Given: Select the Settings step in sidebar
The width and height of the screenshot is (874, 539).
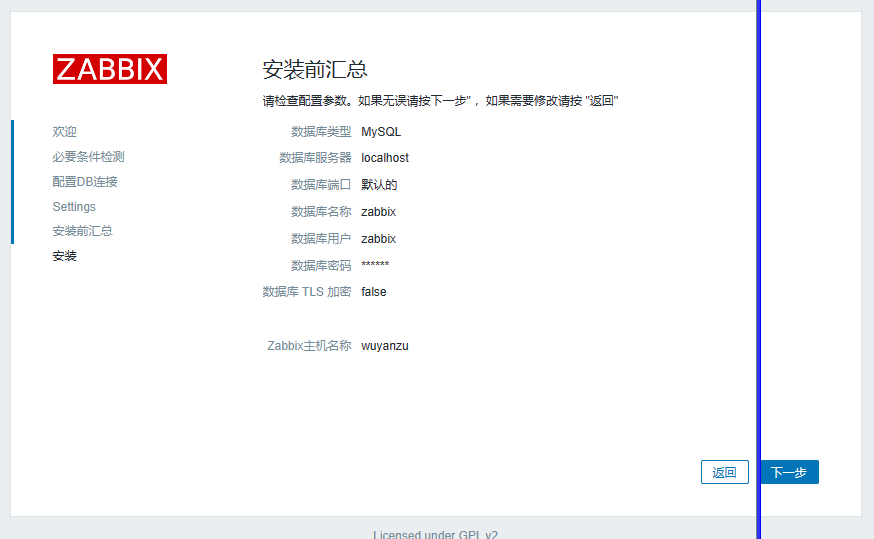Looking at the screenshot, I should pyautogui.click(x=74, y=207).
